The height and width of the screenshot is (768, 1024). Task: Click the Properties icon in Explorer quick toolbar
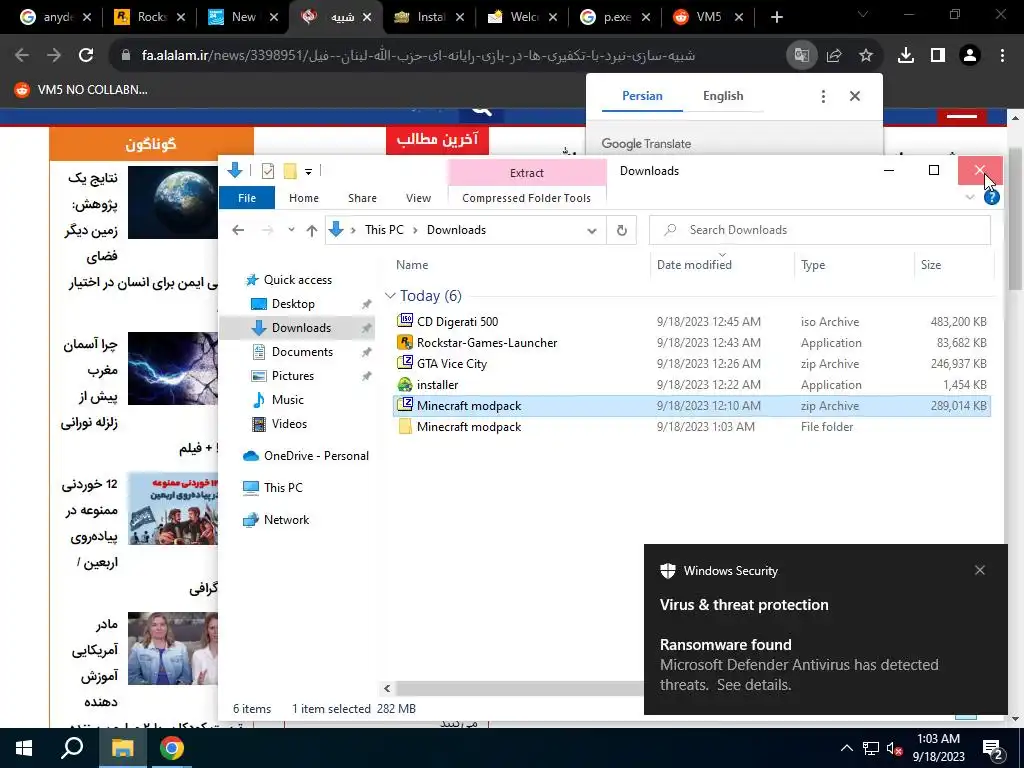(268, 171)
